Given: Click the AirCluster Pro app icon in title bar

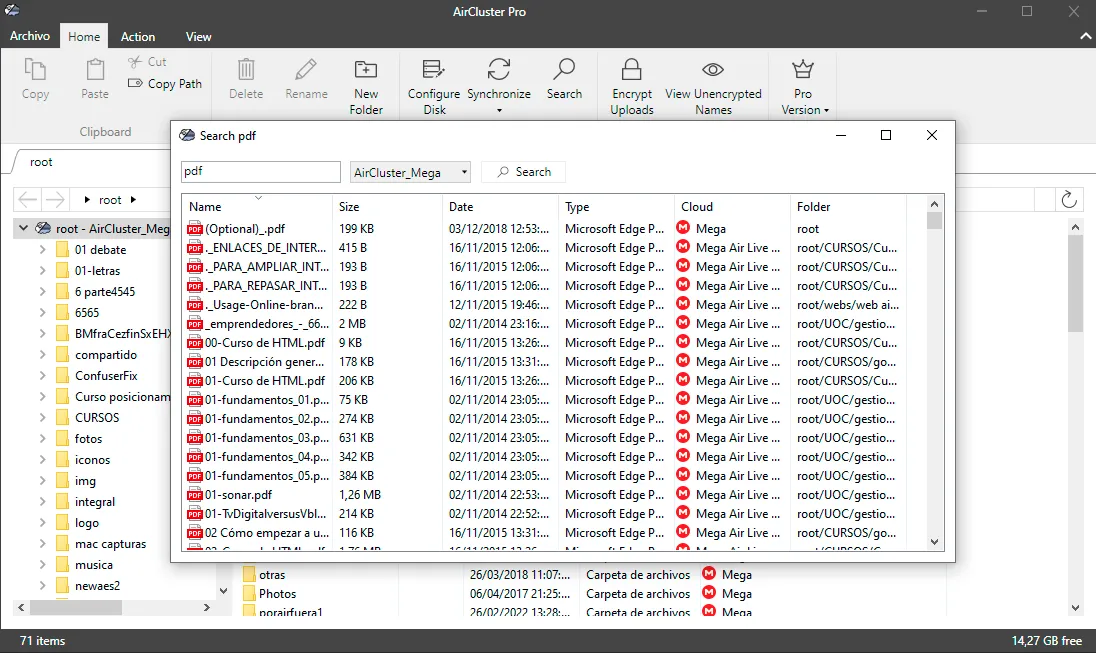Looking at the screenshot, I should click(12, 10).
